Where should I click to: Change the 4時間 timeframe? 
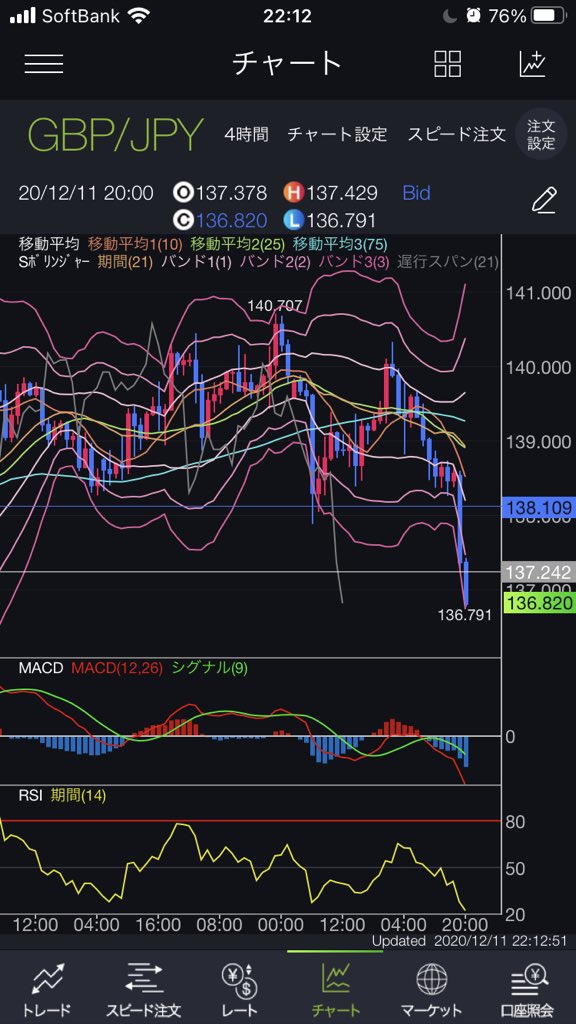[246, 135]
